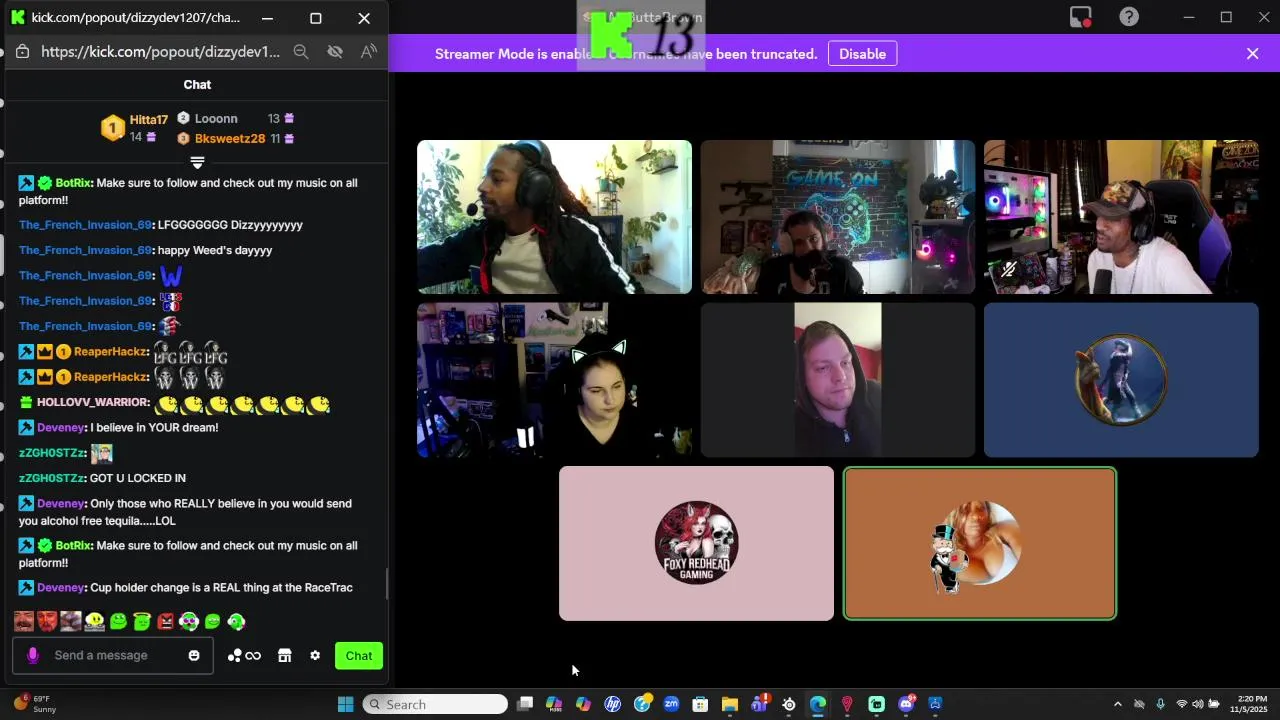This screenshot has width=1280, height=720.
Task: Open Zoom from the taskbar
Action: [671, 704]
